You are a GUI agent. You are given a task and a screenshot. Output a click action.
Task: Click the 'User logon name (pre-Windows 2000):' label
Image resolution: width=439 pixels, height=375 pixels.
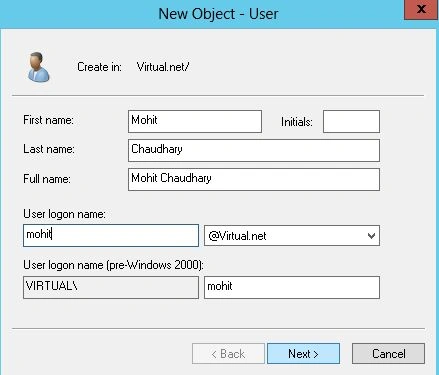(113, 265)
